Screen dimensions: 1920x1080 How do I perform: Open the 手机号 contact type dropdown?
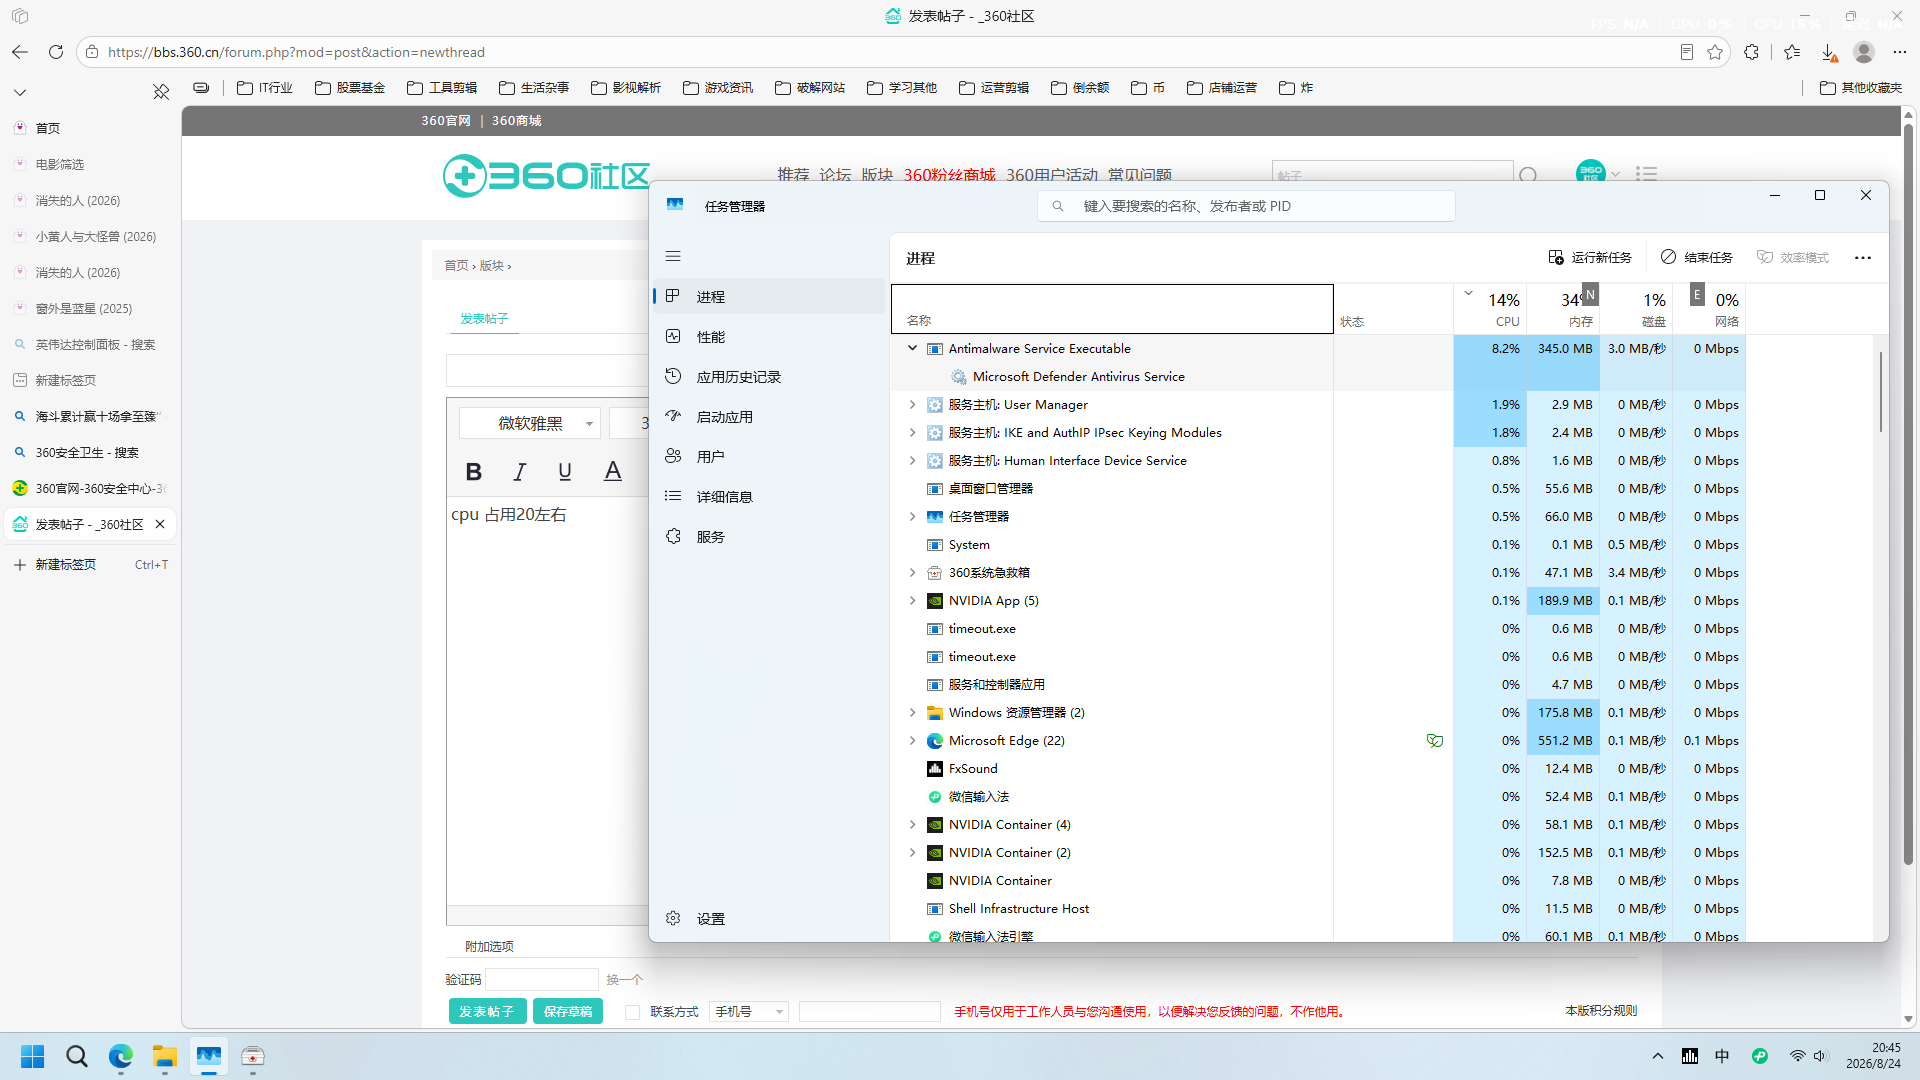(x=749, y=1011)
